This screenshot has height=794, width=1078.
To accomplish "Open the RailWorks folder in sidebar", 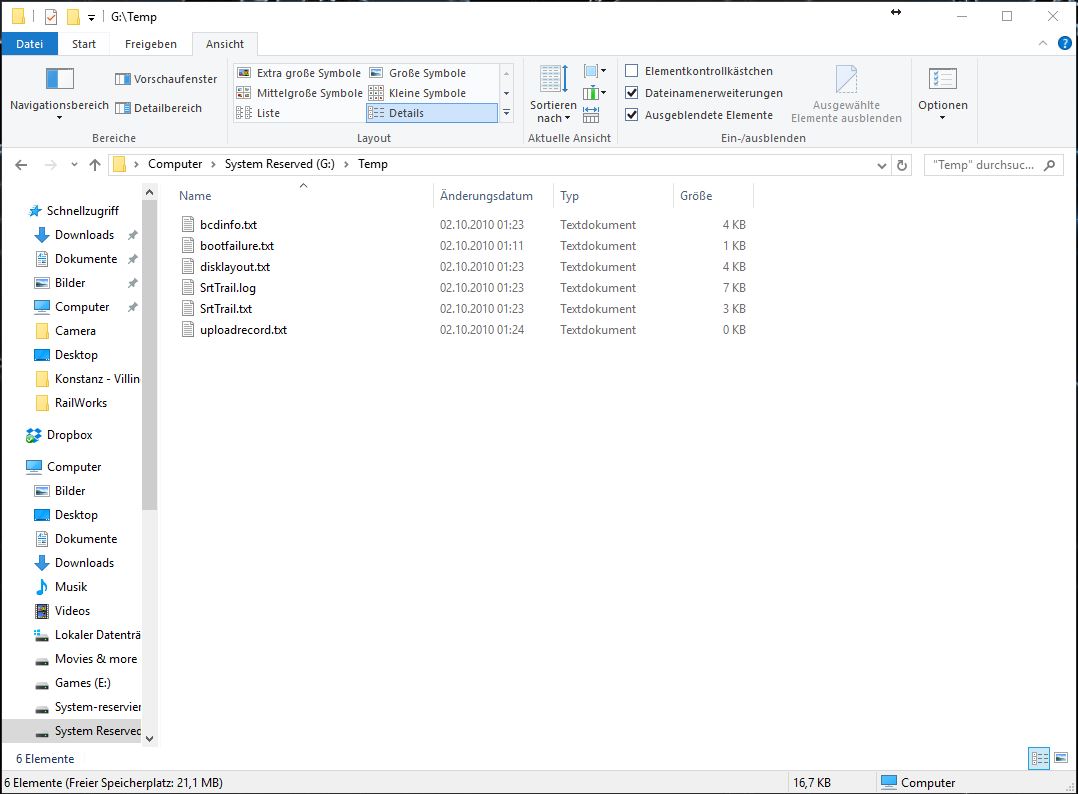I will point(80,403).
